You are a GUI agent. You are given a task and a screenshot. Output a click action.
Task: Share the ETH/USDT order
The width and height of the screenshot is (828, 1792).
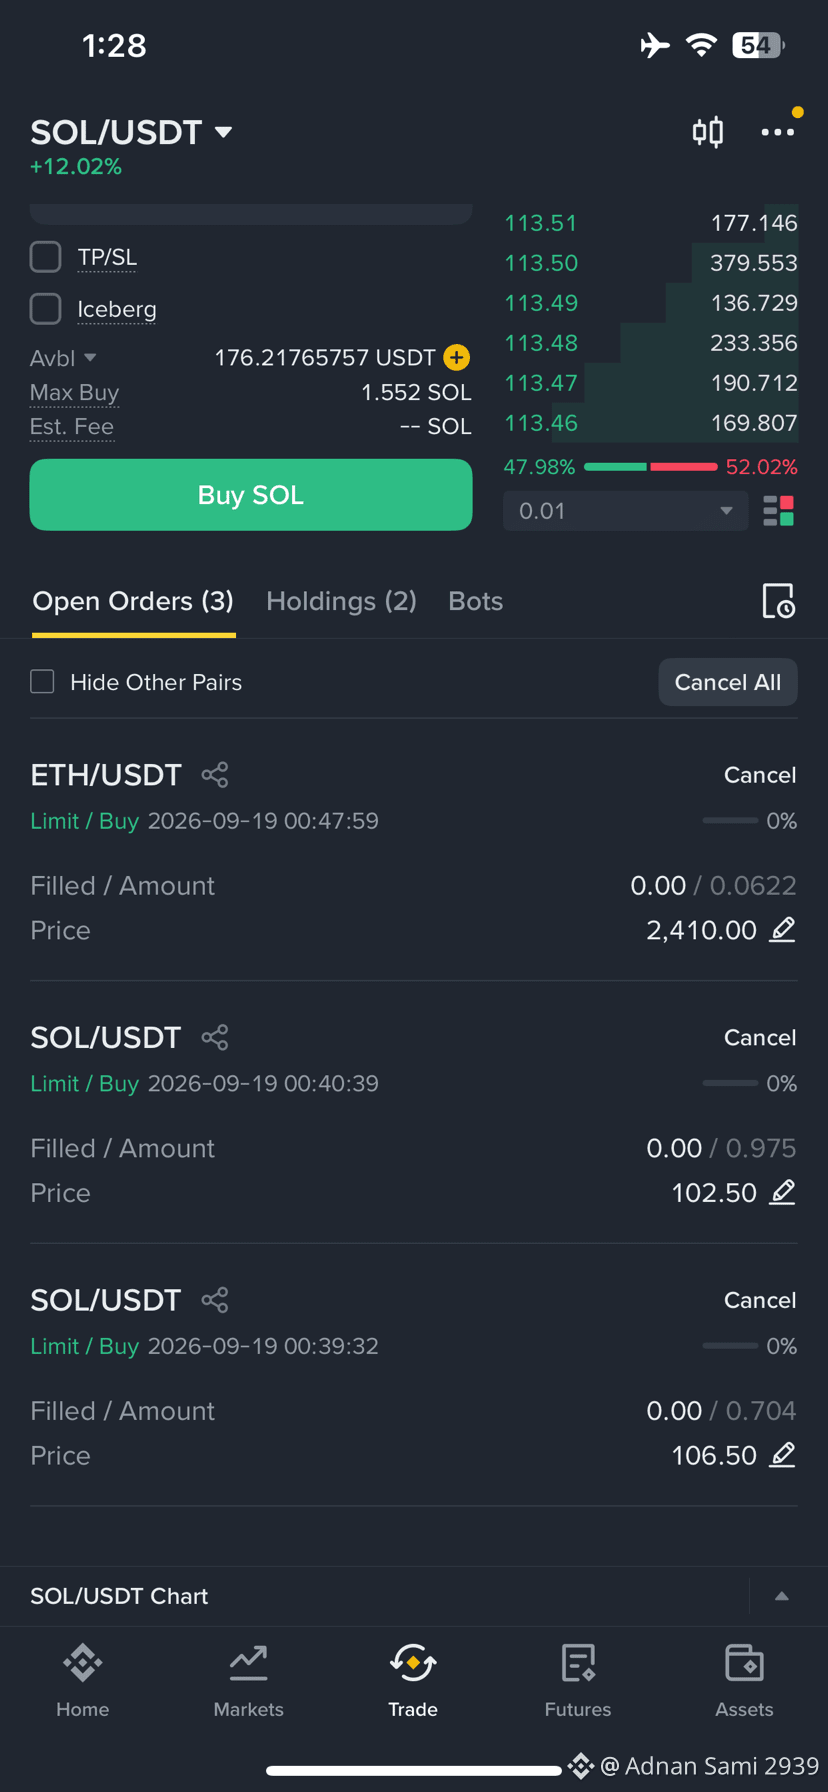[215, 774]
